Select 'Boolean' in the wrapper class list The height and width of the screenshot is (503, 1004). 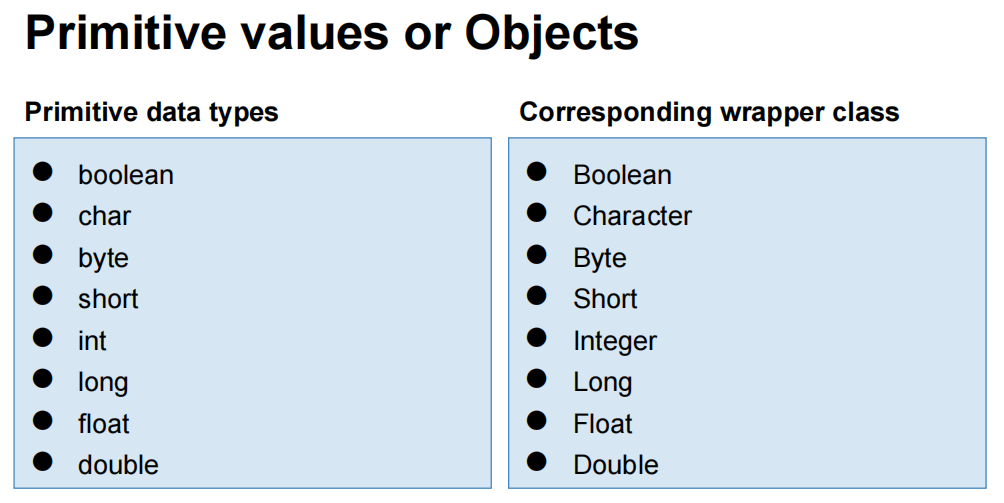coord(622,175)
